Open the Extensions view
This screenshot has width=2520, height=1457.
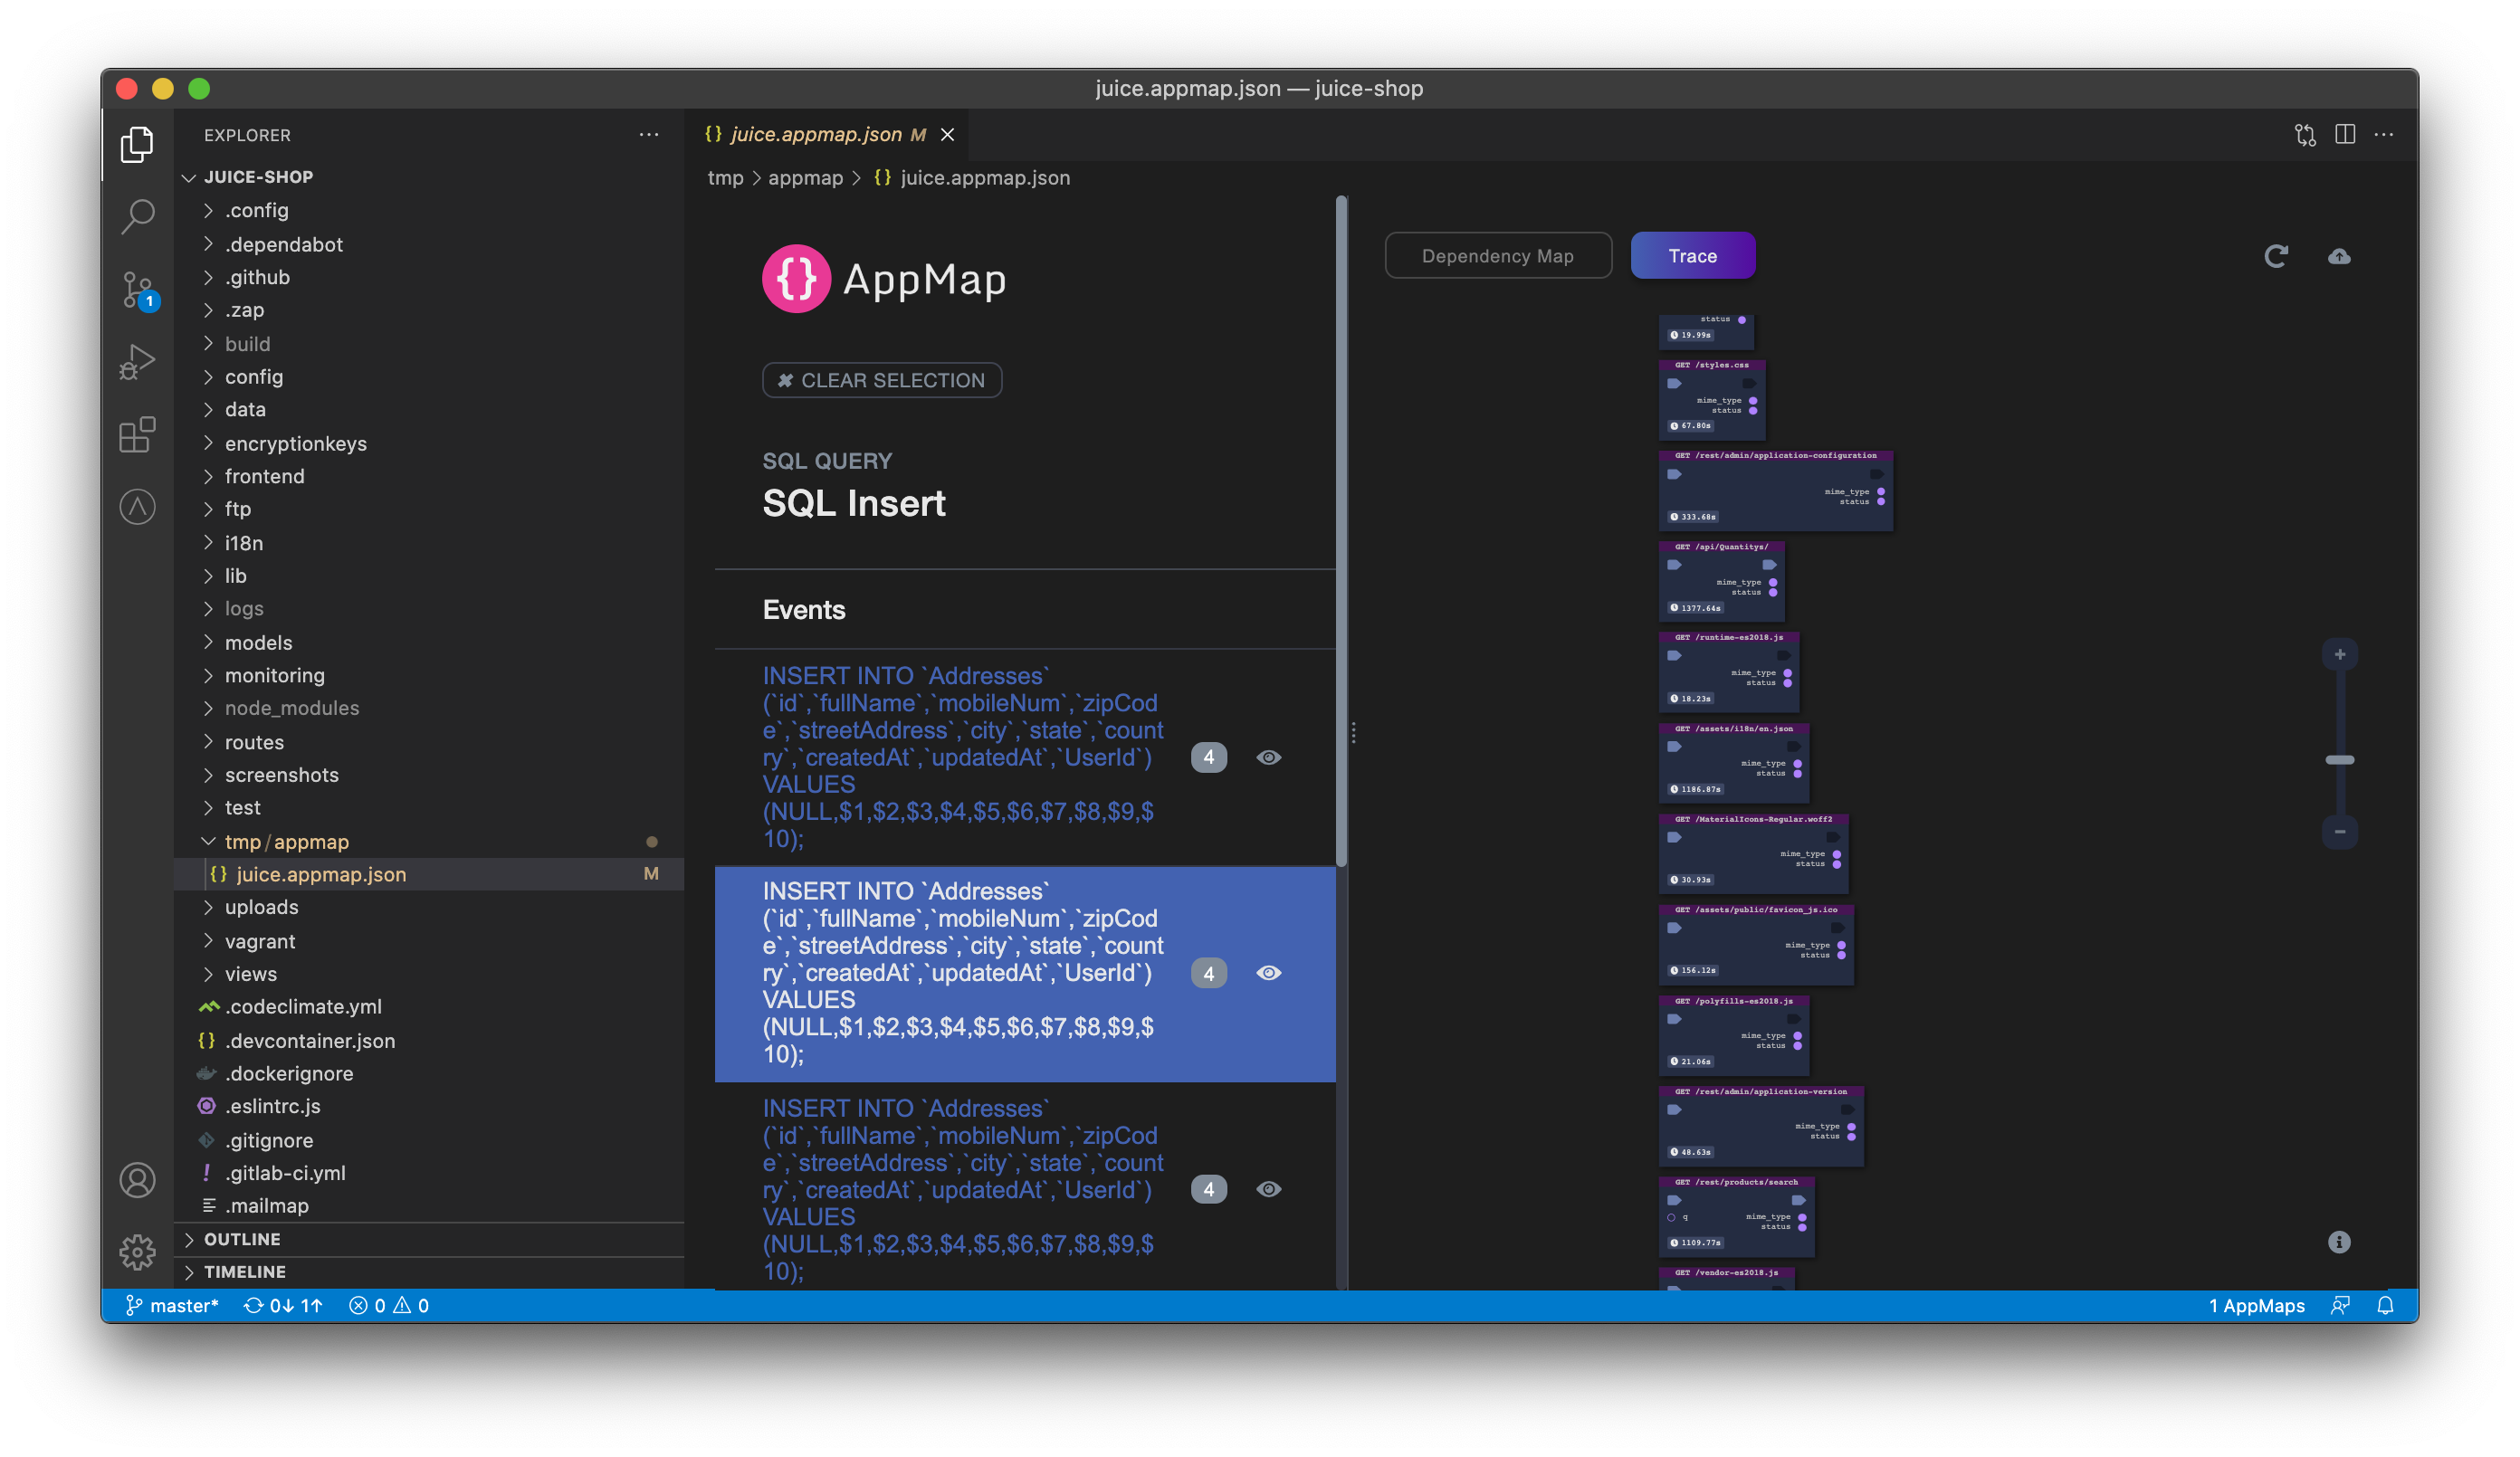point(137,435)
